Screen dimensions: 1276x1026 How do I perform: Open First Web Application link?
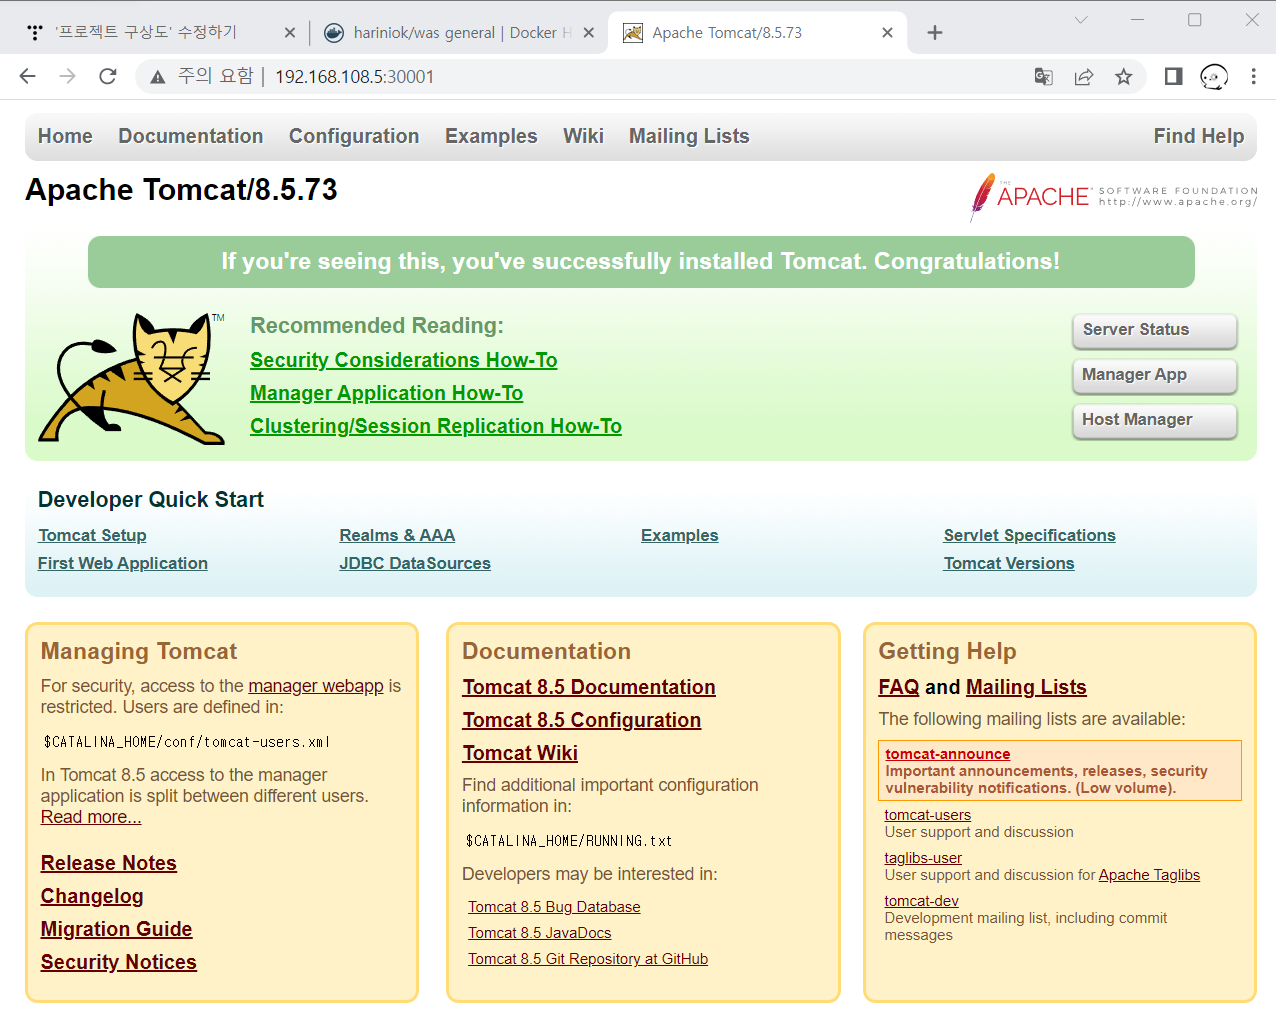point(123,563)
